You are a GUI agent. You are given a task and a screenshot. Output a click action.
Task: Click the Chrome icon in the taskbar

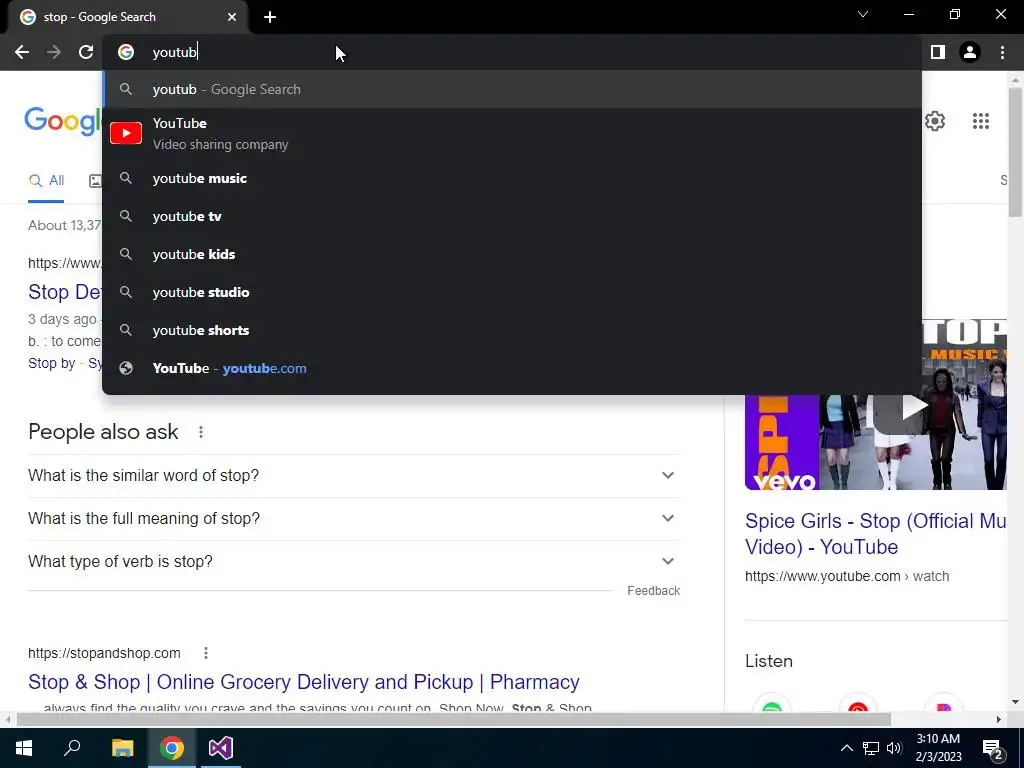coord(172,748)
